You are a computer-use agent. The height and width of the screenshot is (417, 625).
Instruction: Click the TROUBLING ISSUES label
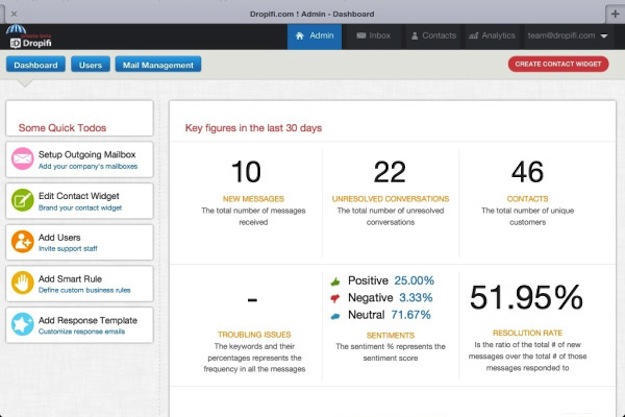pos(254,334)
